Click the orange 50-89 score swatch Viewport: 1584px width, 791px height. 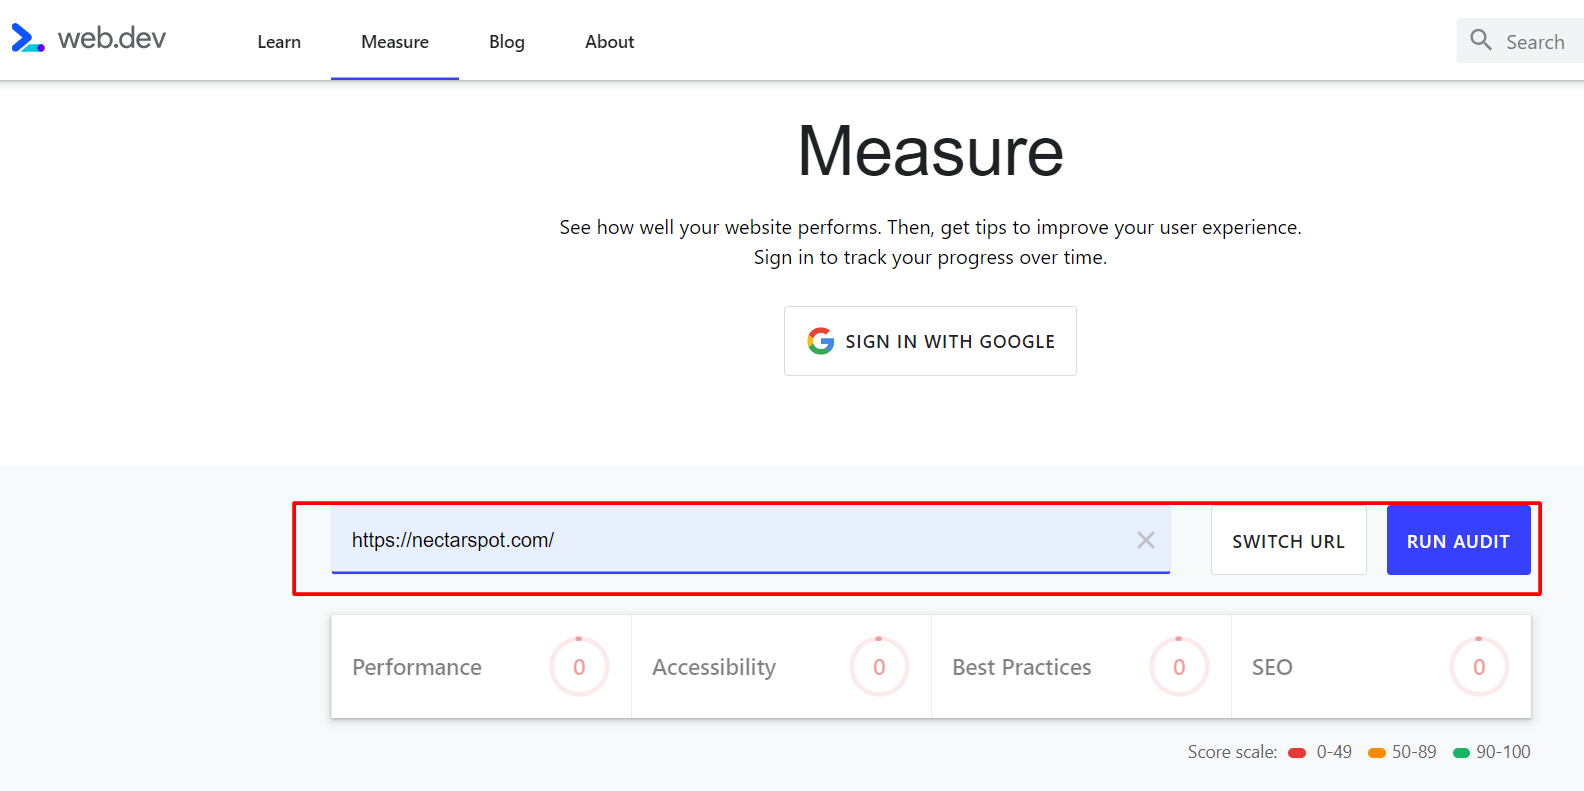(1377, 753)
